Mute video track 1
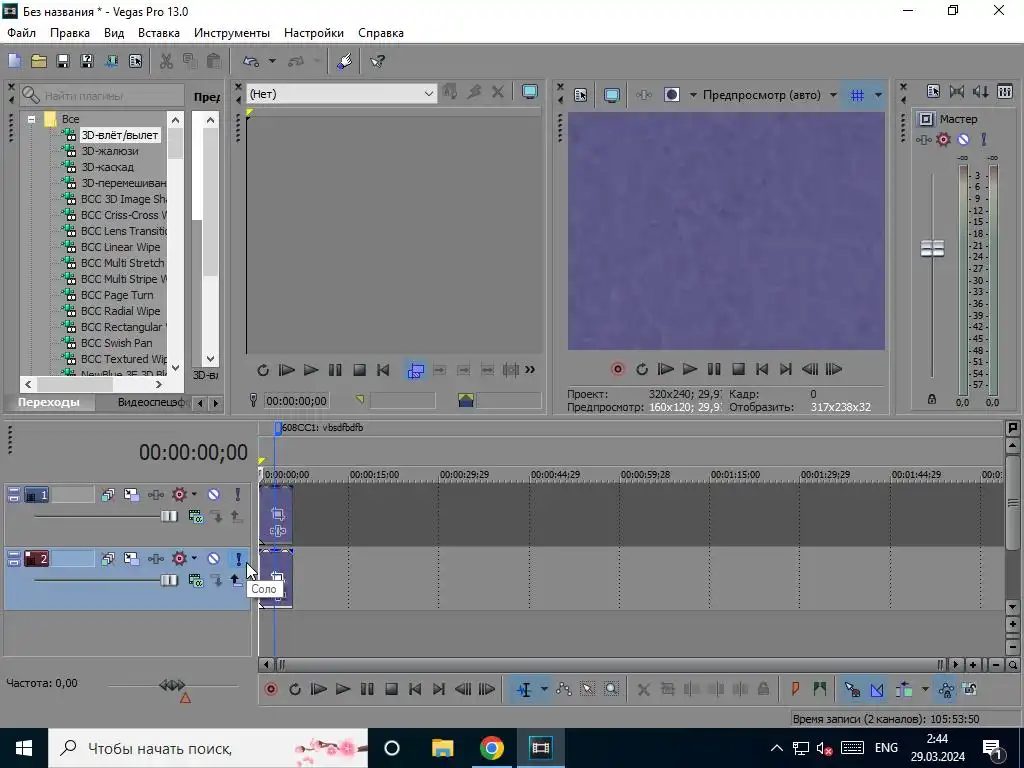 click(214, 494)
